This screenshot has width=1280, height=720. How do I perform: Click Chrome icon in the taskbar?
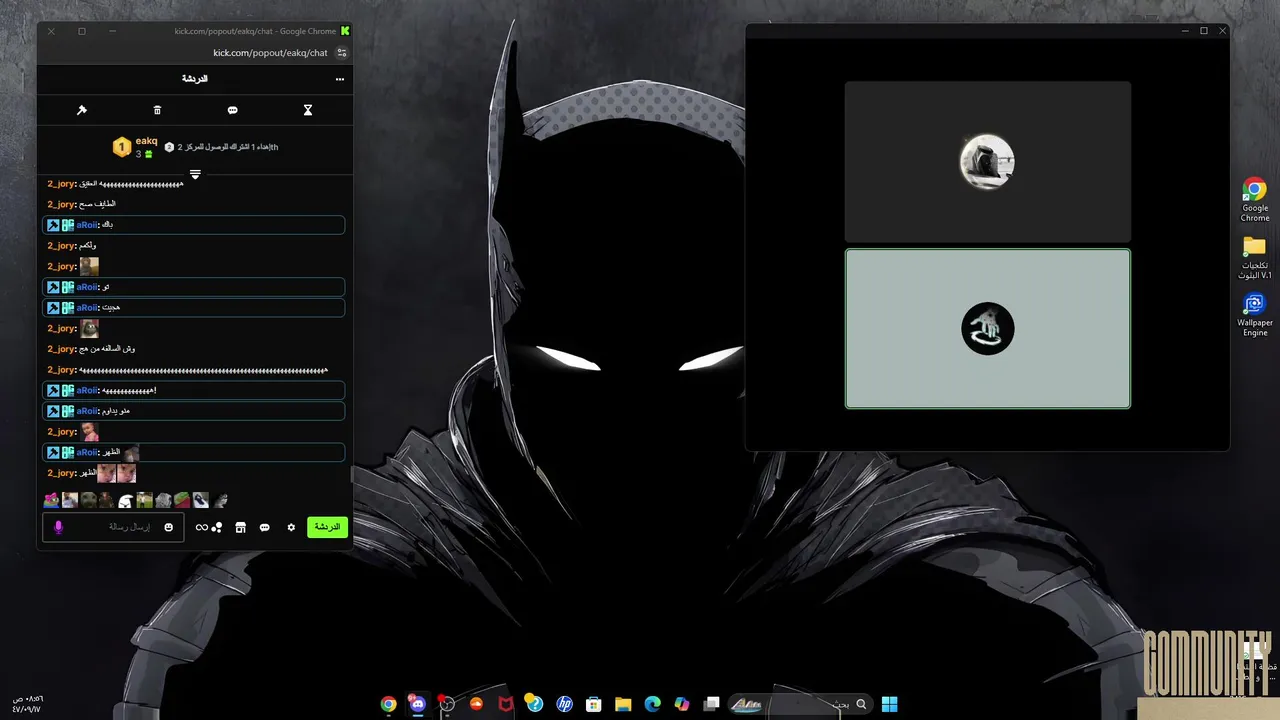tap(388, 704)
